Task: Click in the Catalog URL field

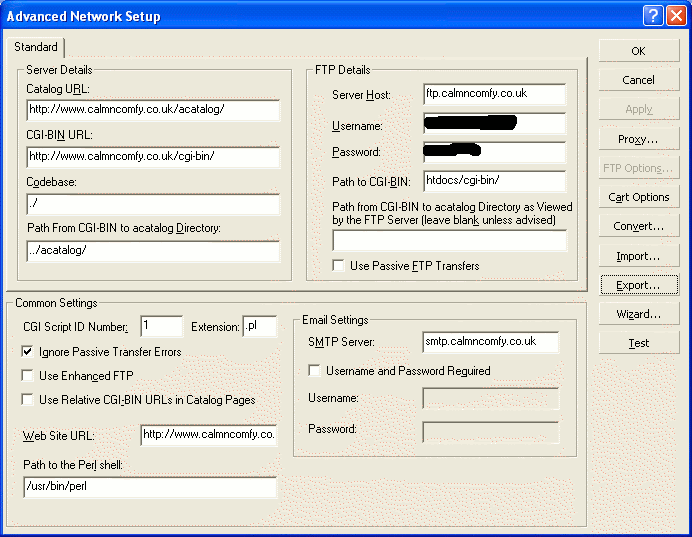Action: coord(152,110)
